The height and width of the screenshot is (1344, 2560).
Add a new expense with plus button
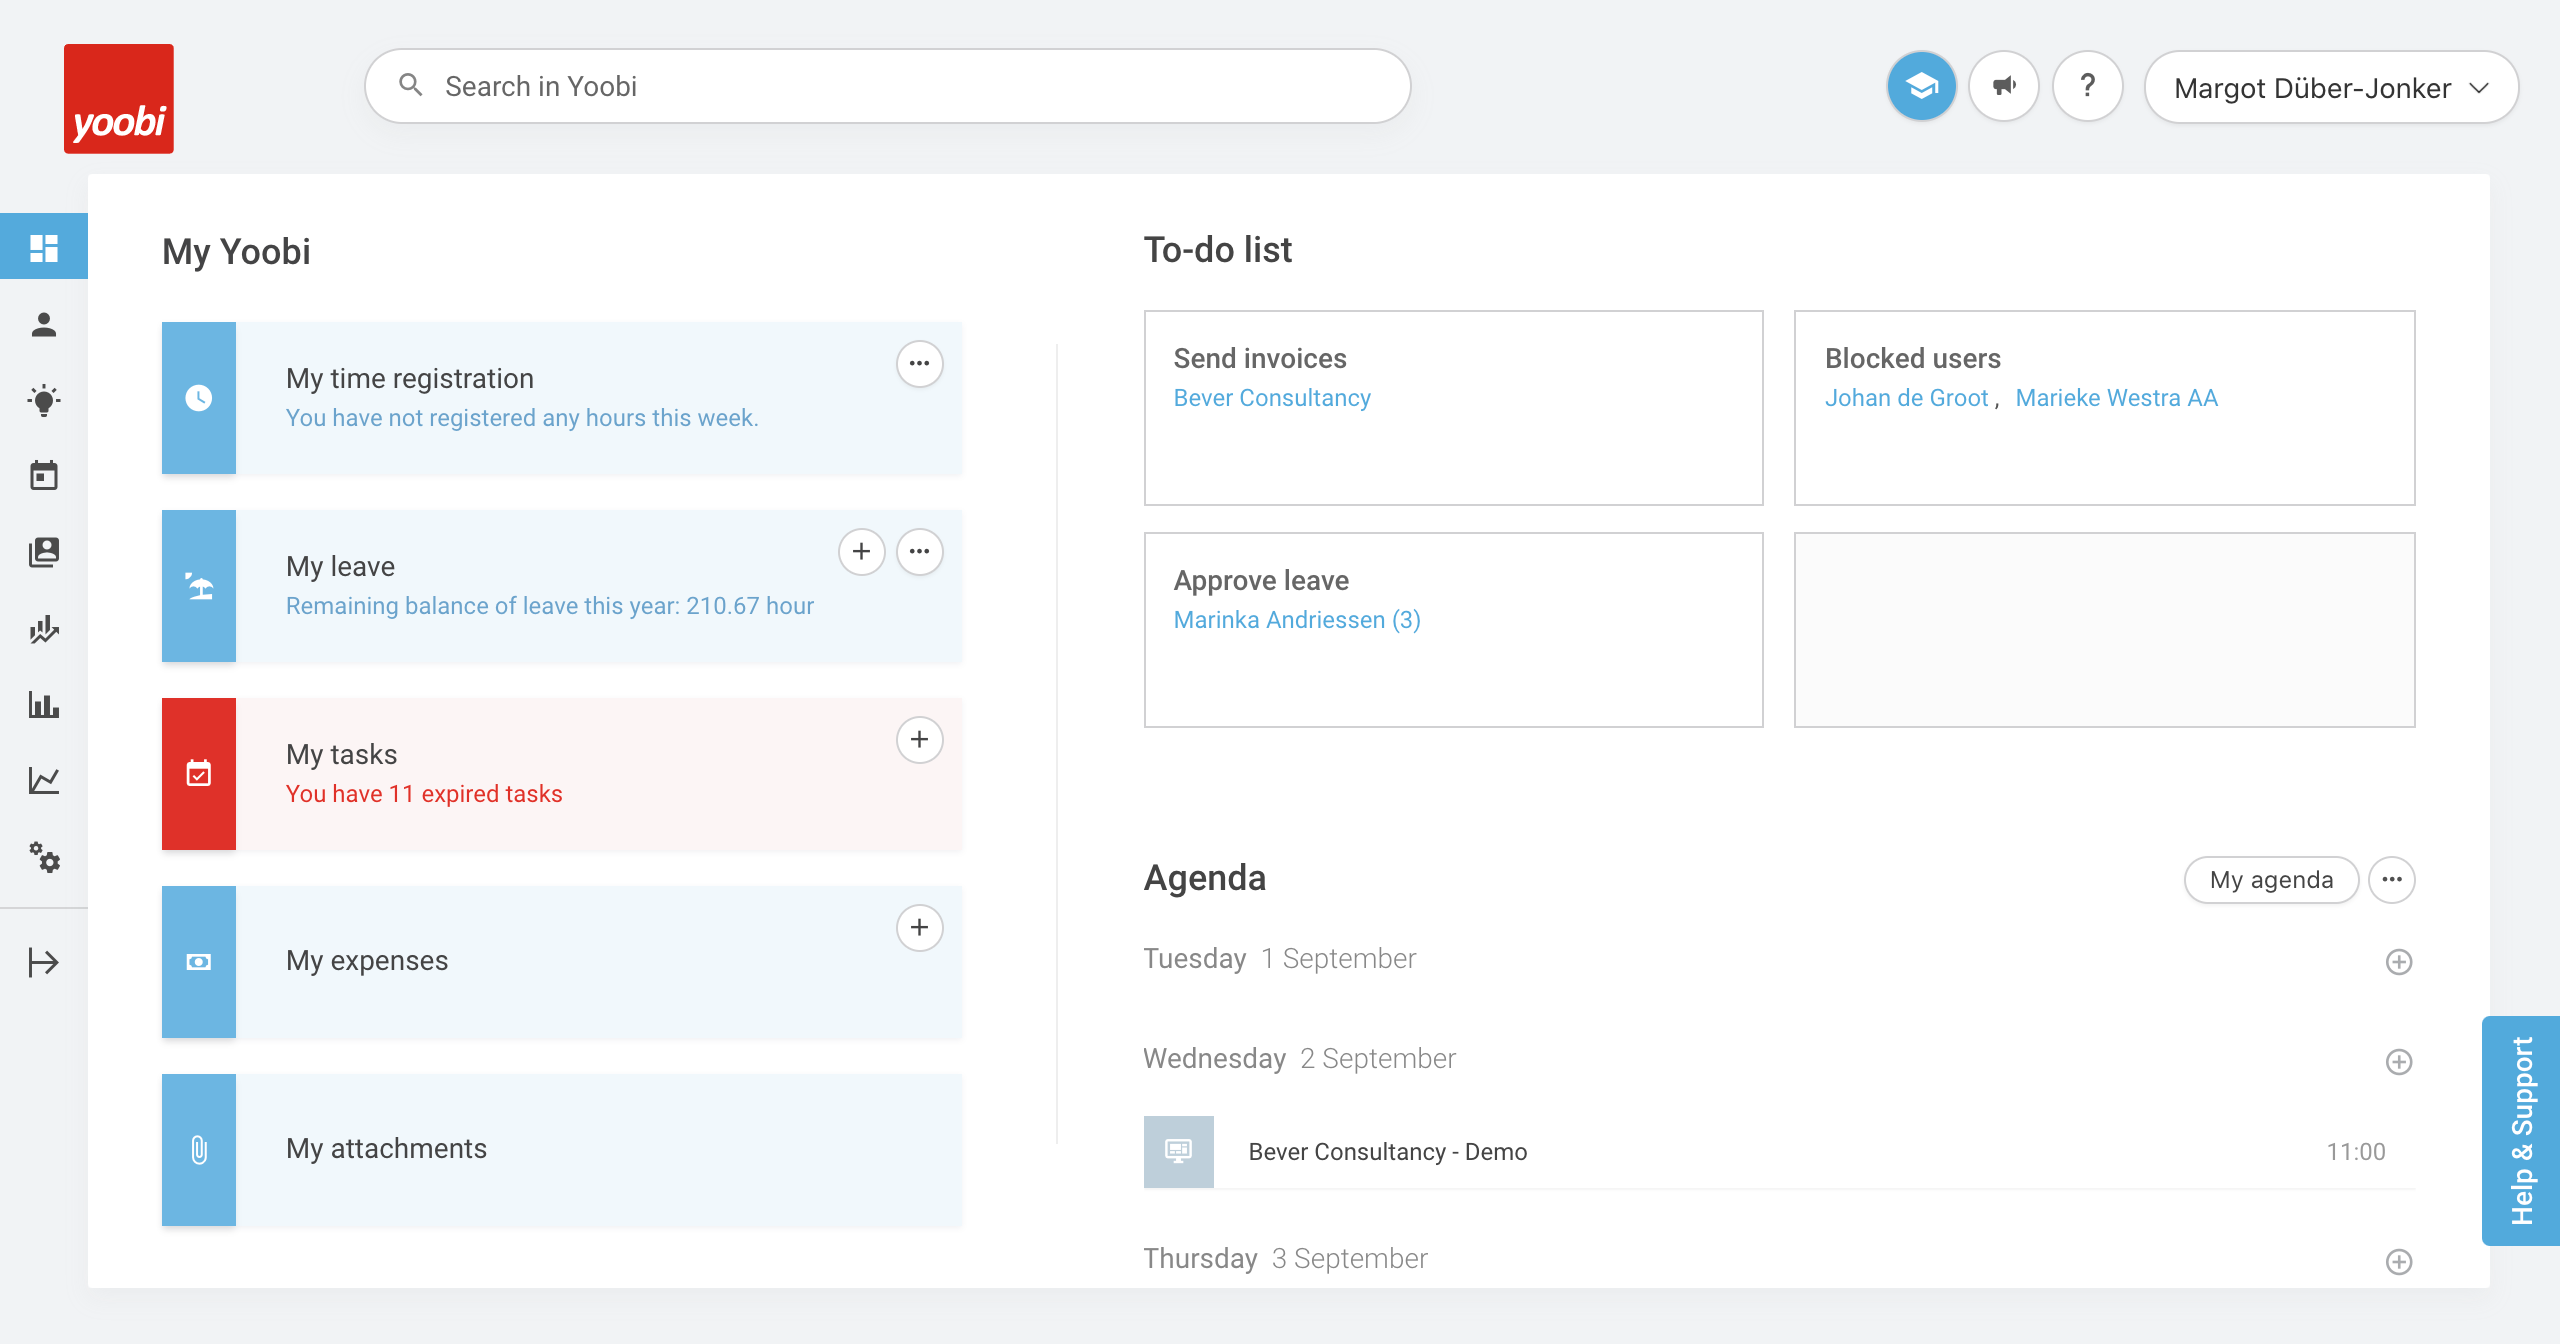[x=920, y=927]
